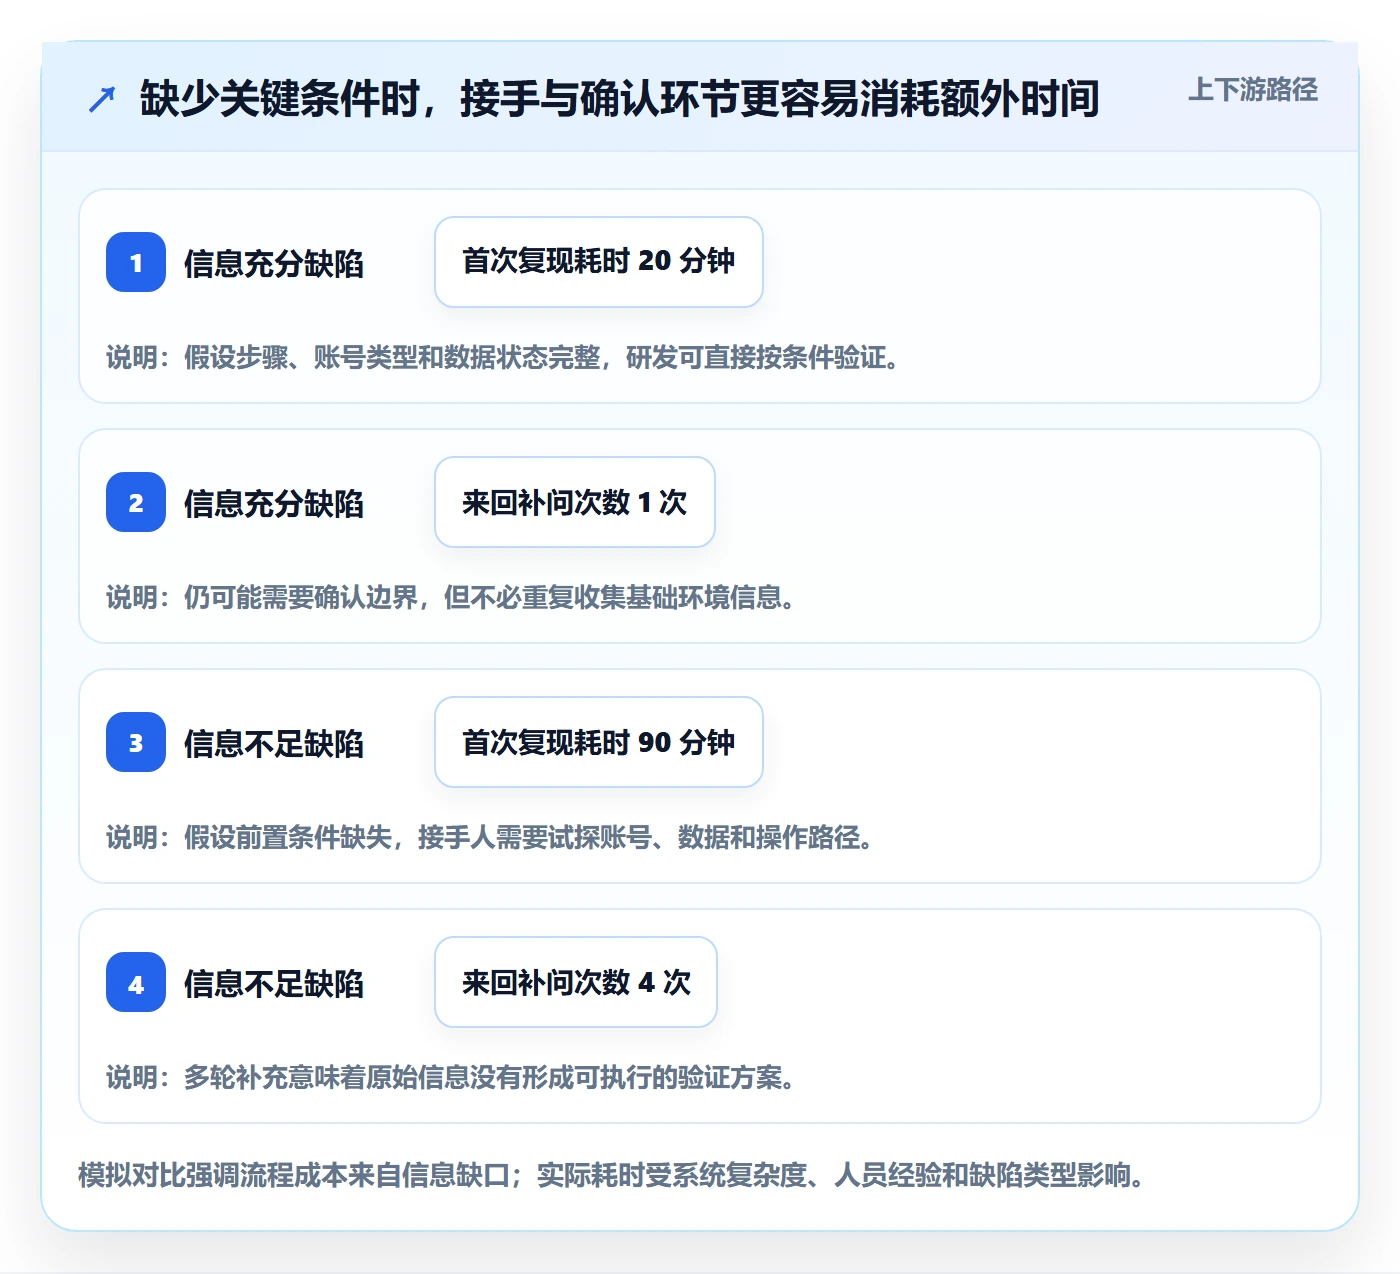Click the note starting 说明：假设前置条件缺失
Screen dimensions: 1400x1274
pyautogui.click(x=491, y=838)
